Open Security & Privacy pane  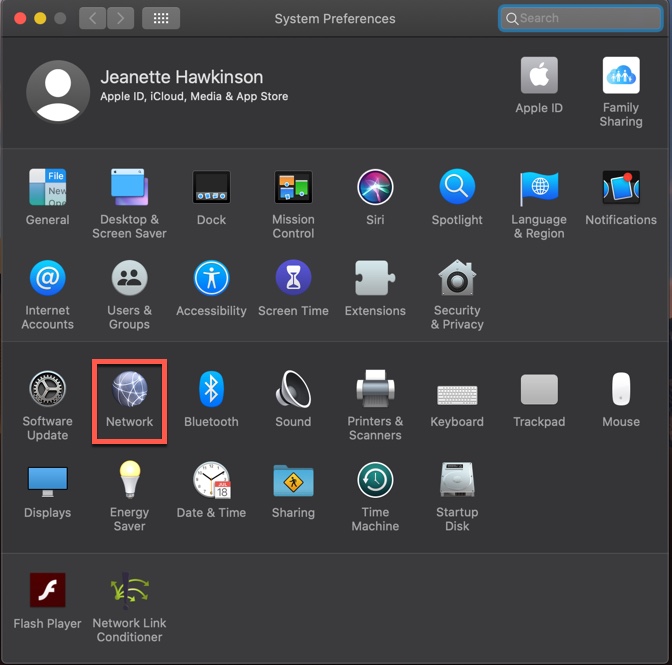point(457,278)
